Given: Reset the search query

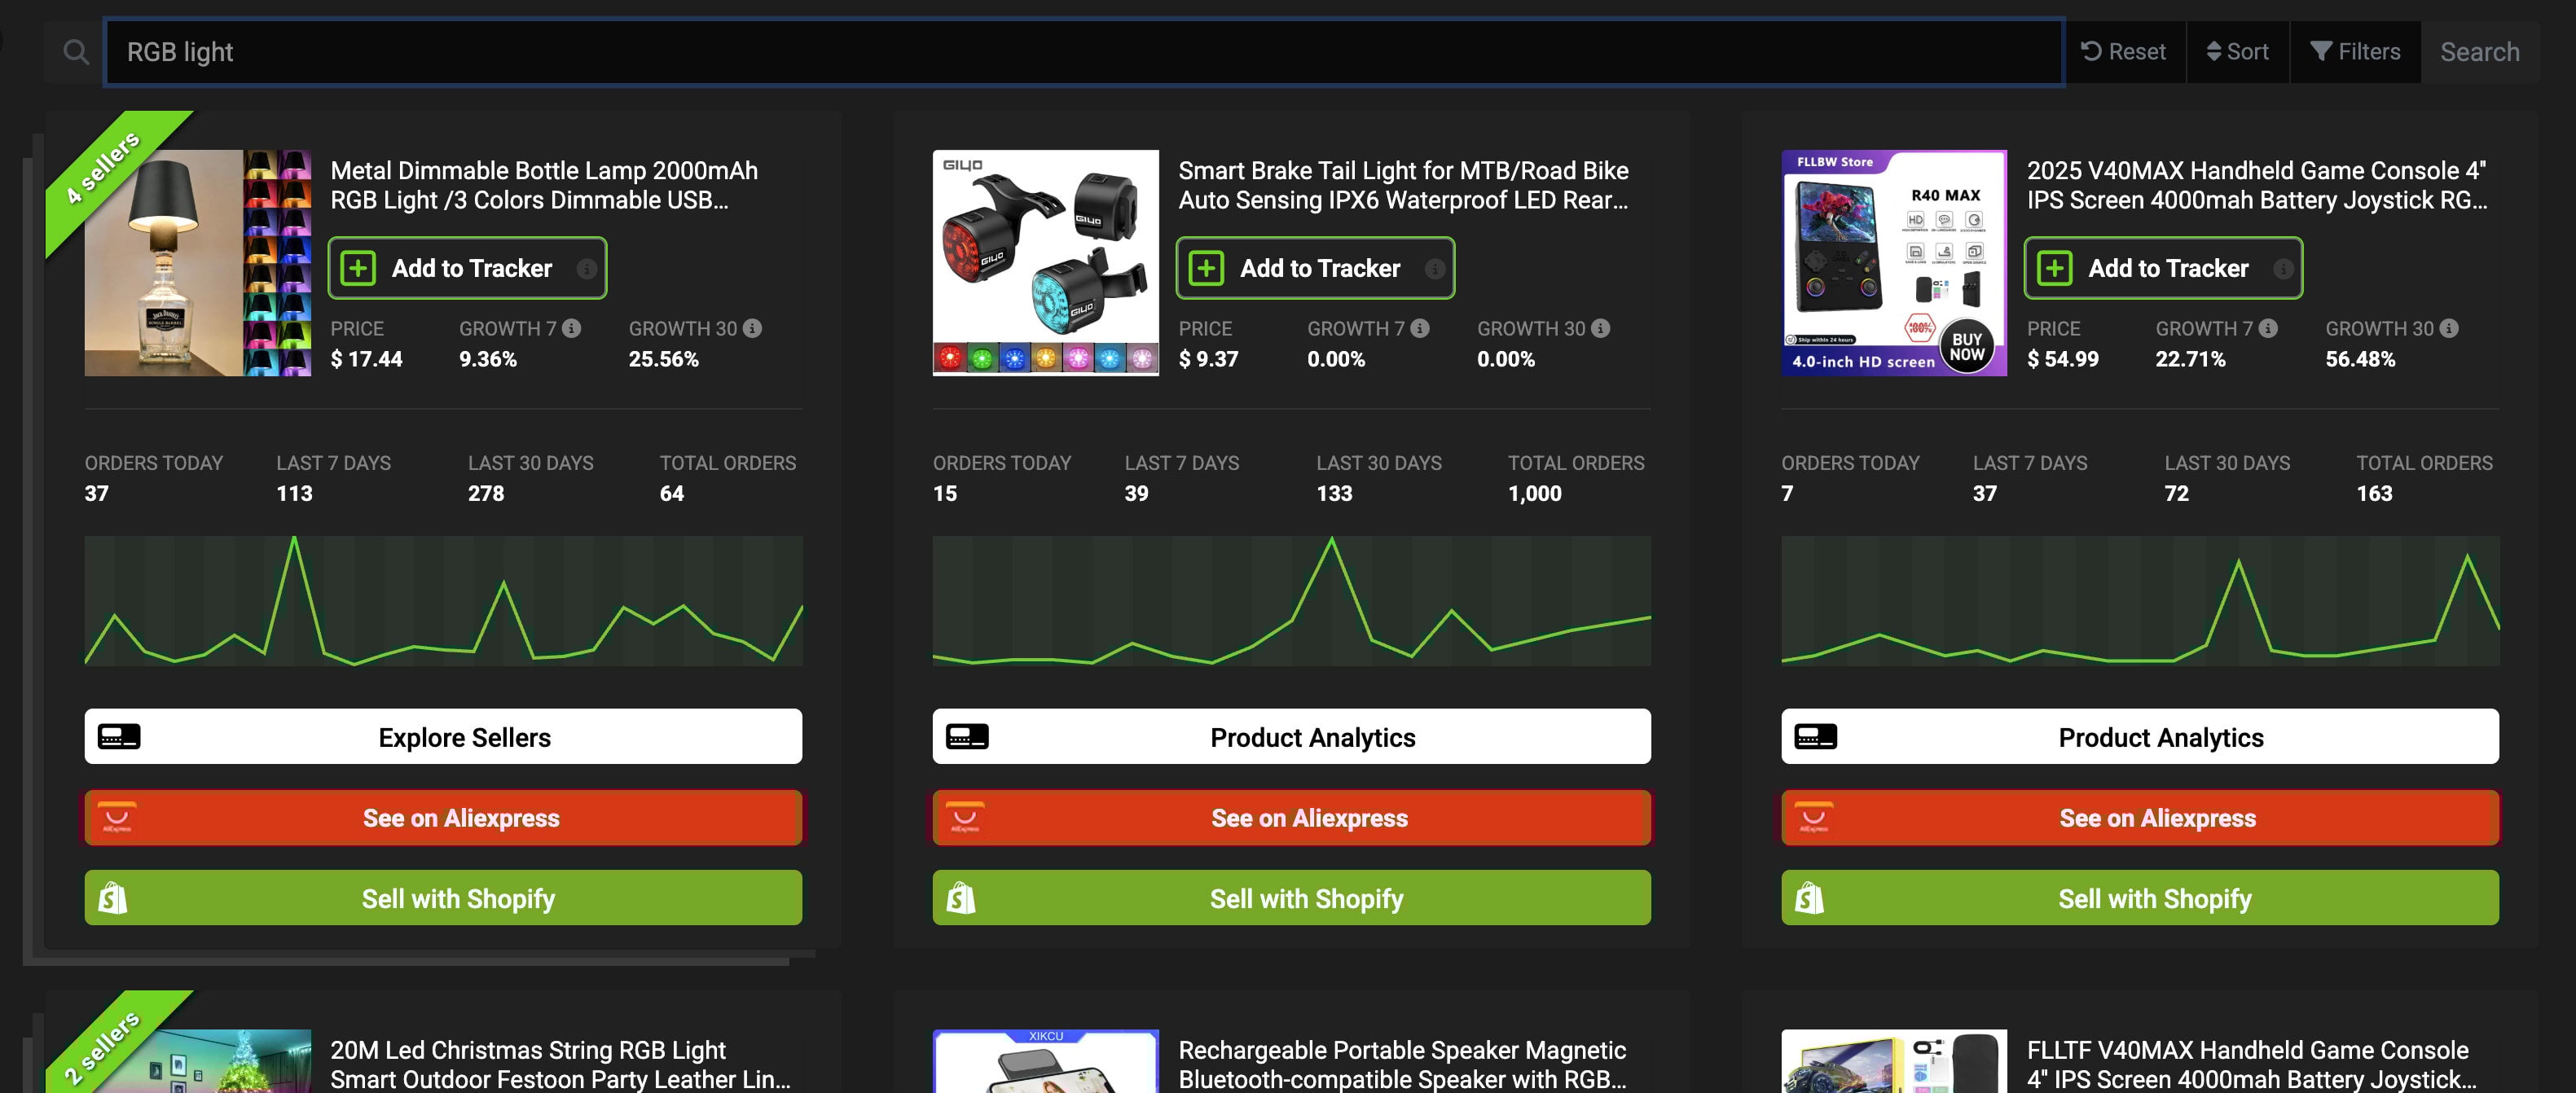Looking at the screenshot, I should pyautogui.click(x=2123, y=52).
